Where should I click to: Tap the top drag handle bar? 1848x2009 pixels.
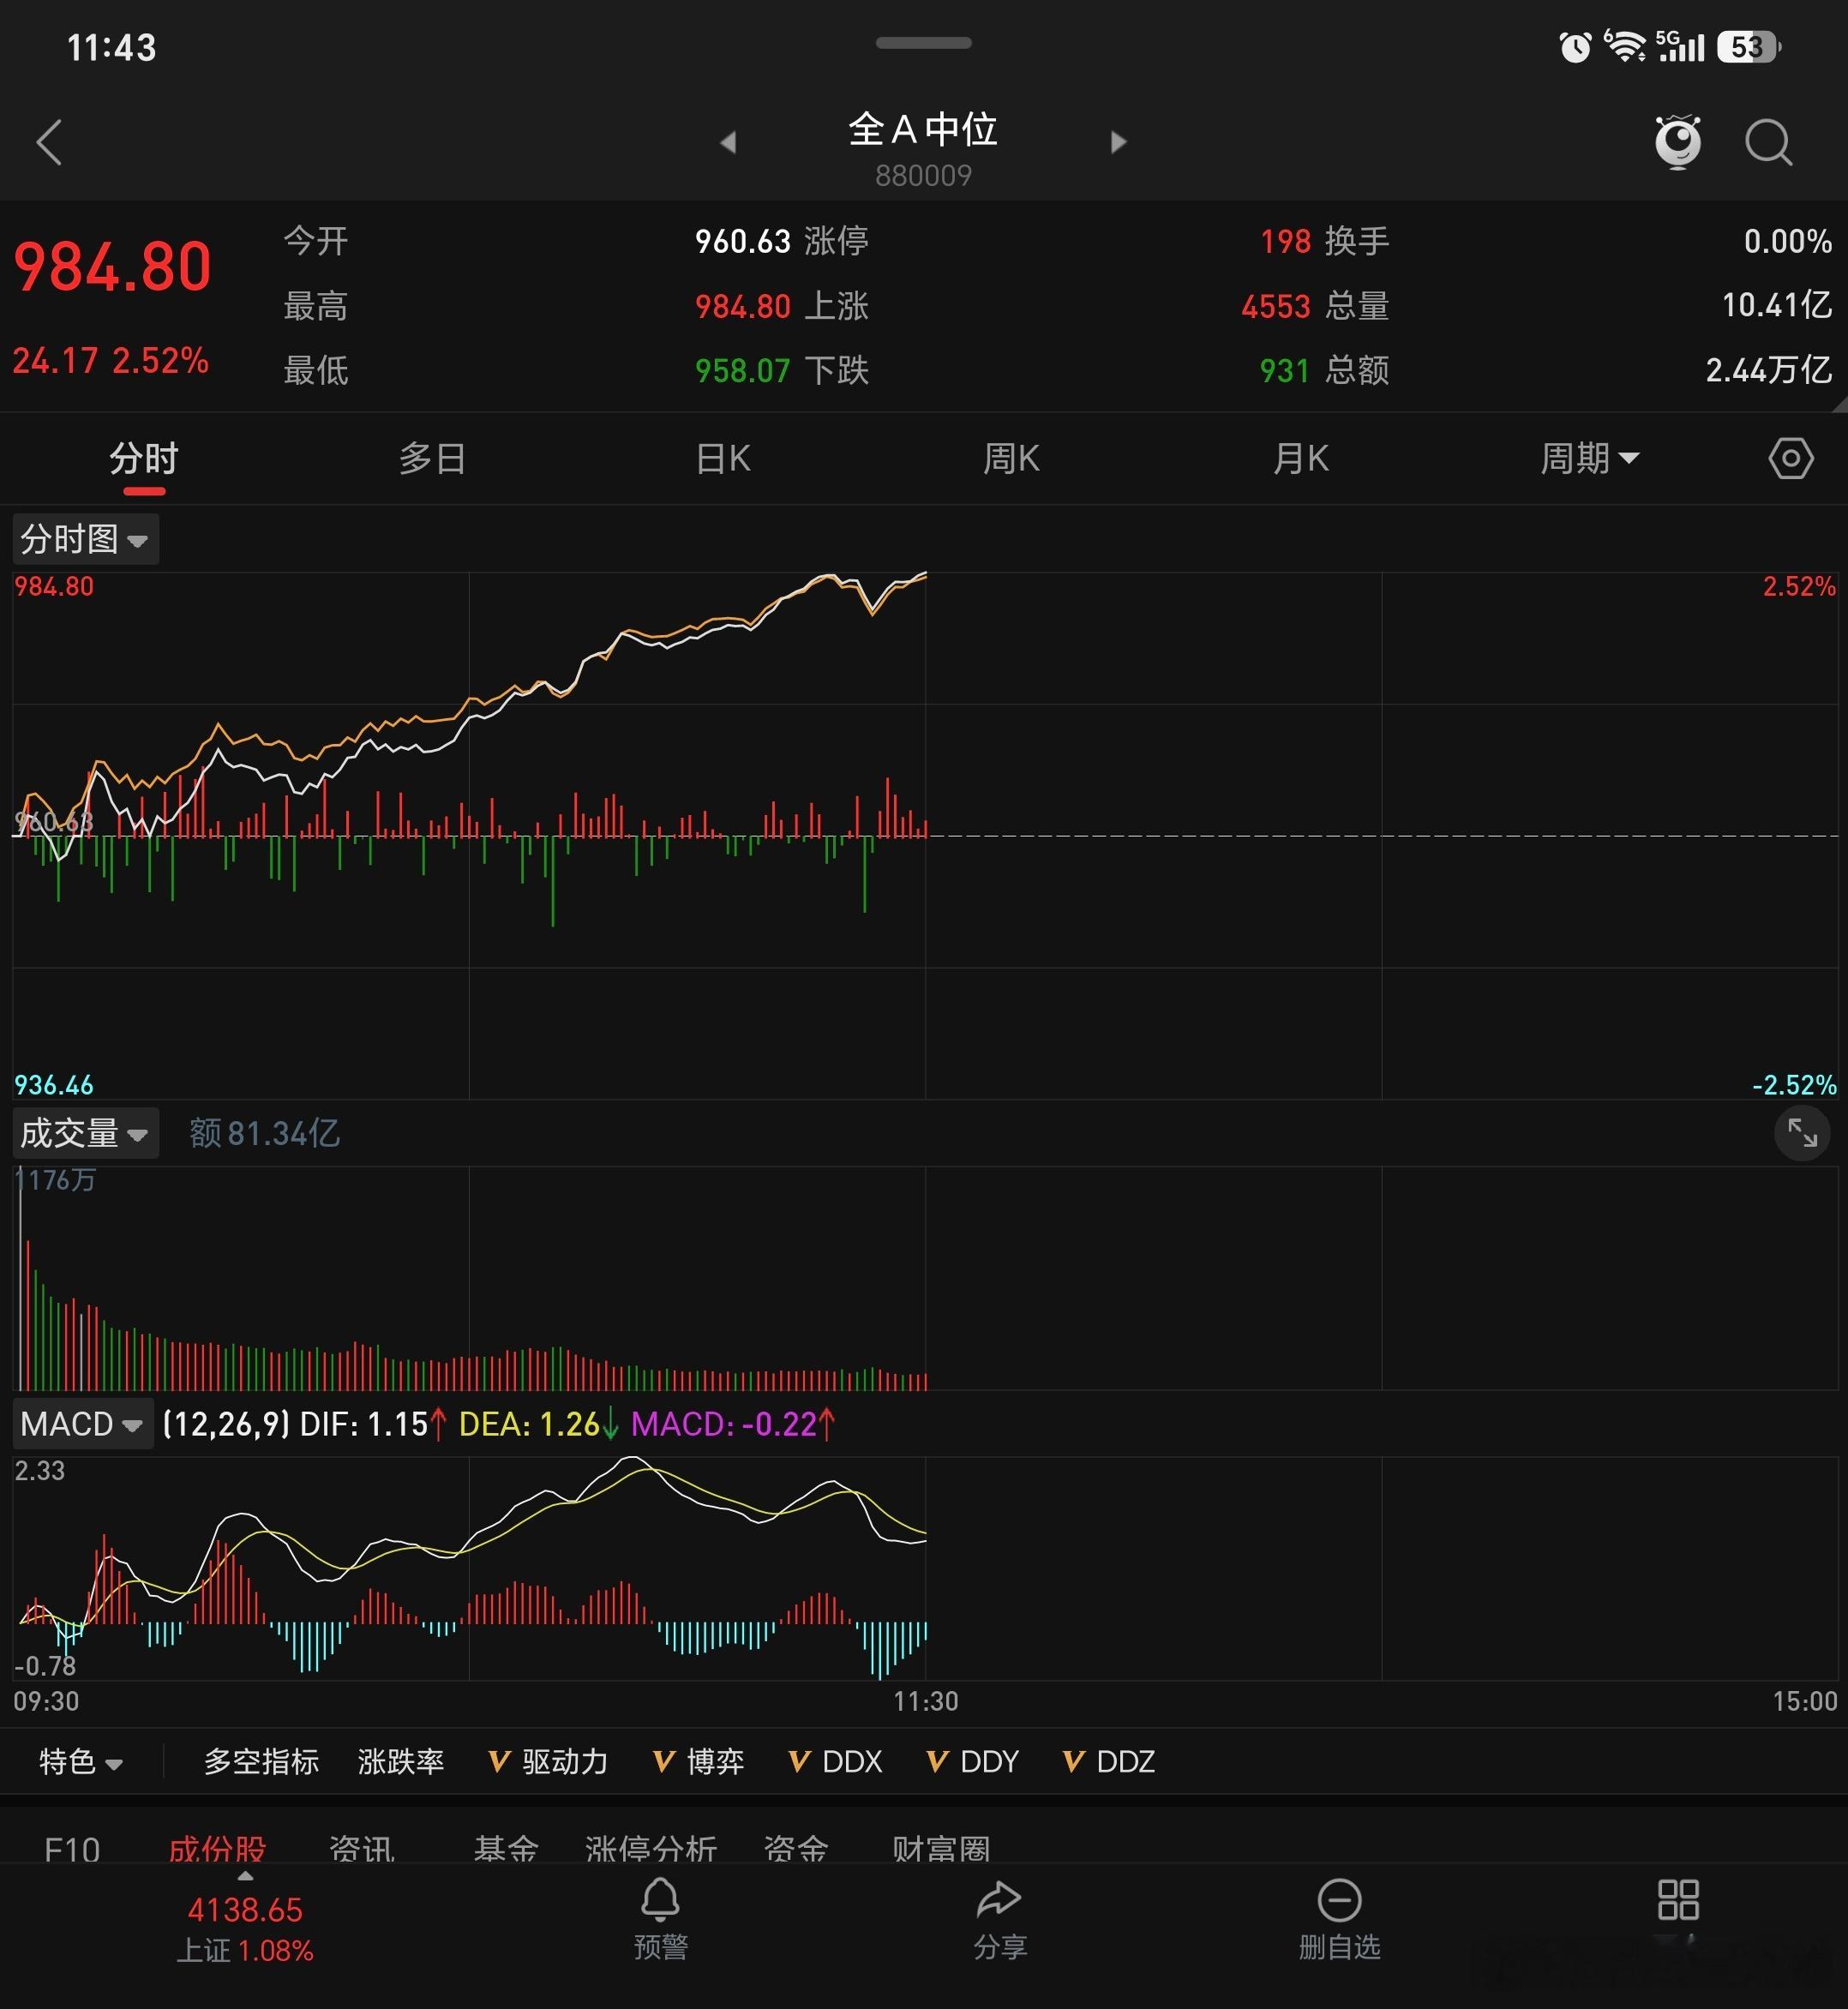point(923,43)
